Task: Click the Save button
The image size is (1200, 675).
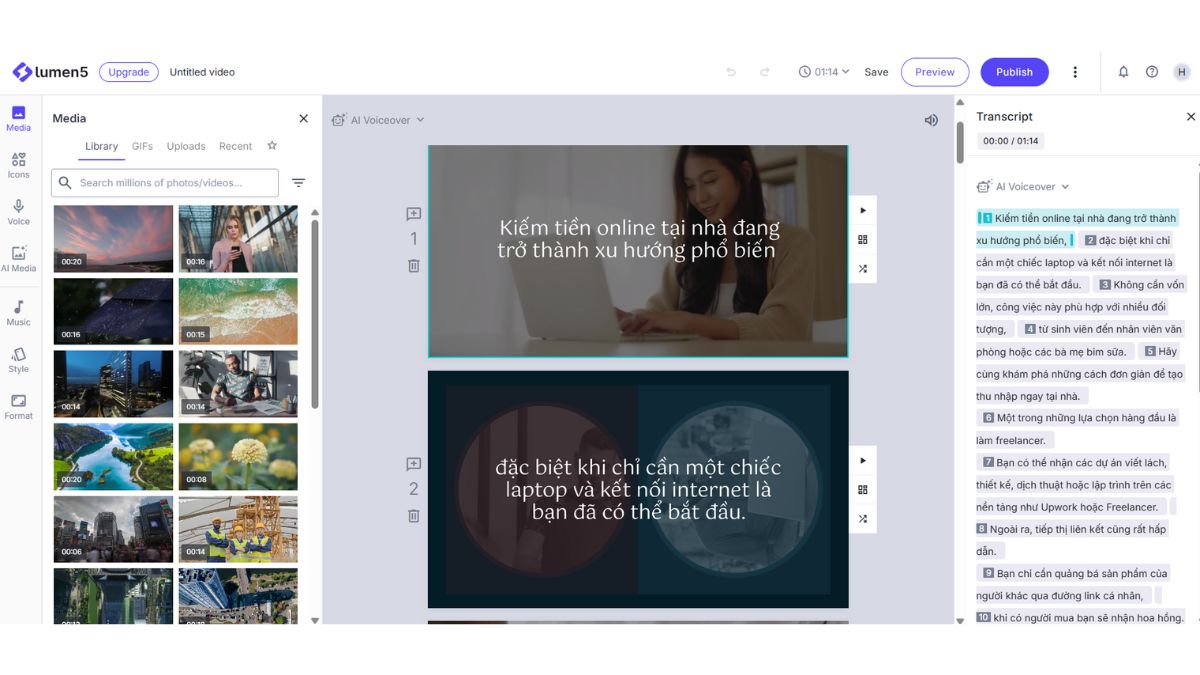Action: coord(876,72)
